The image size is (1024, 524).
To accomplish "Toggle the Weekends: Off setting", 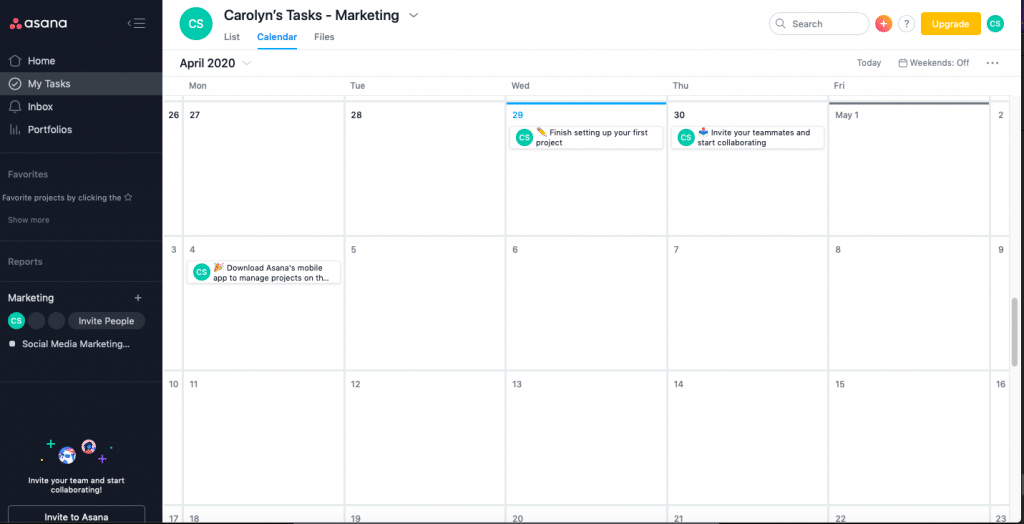I will coord(934,63).
